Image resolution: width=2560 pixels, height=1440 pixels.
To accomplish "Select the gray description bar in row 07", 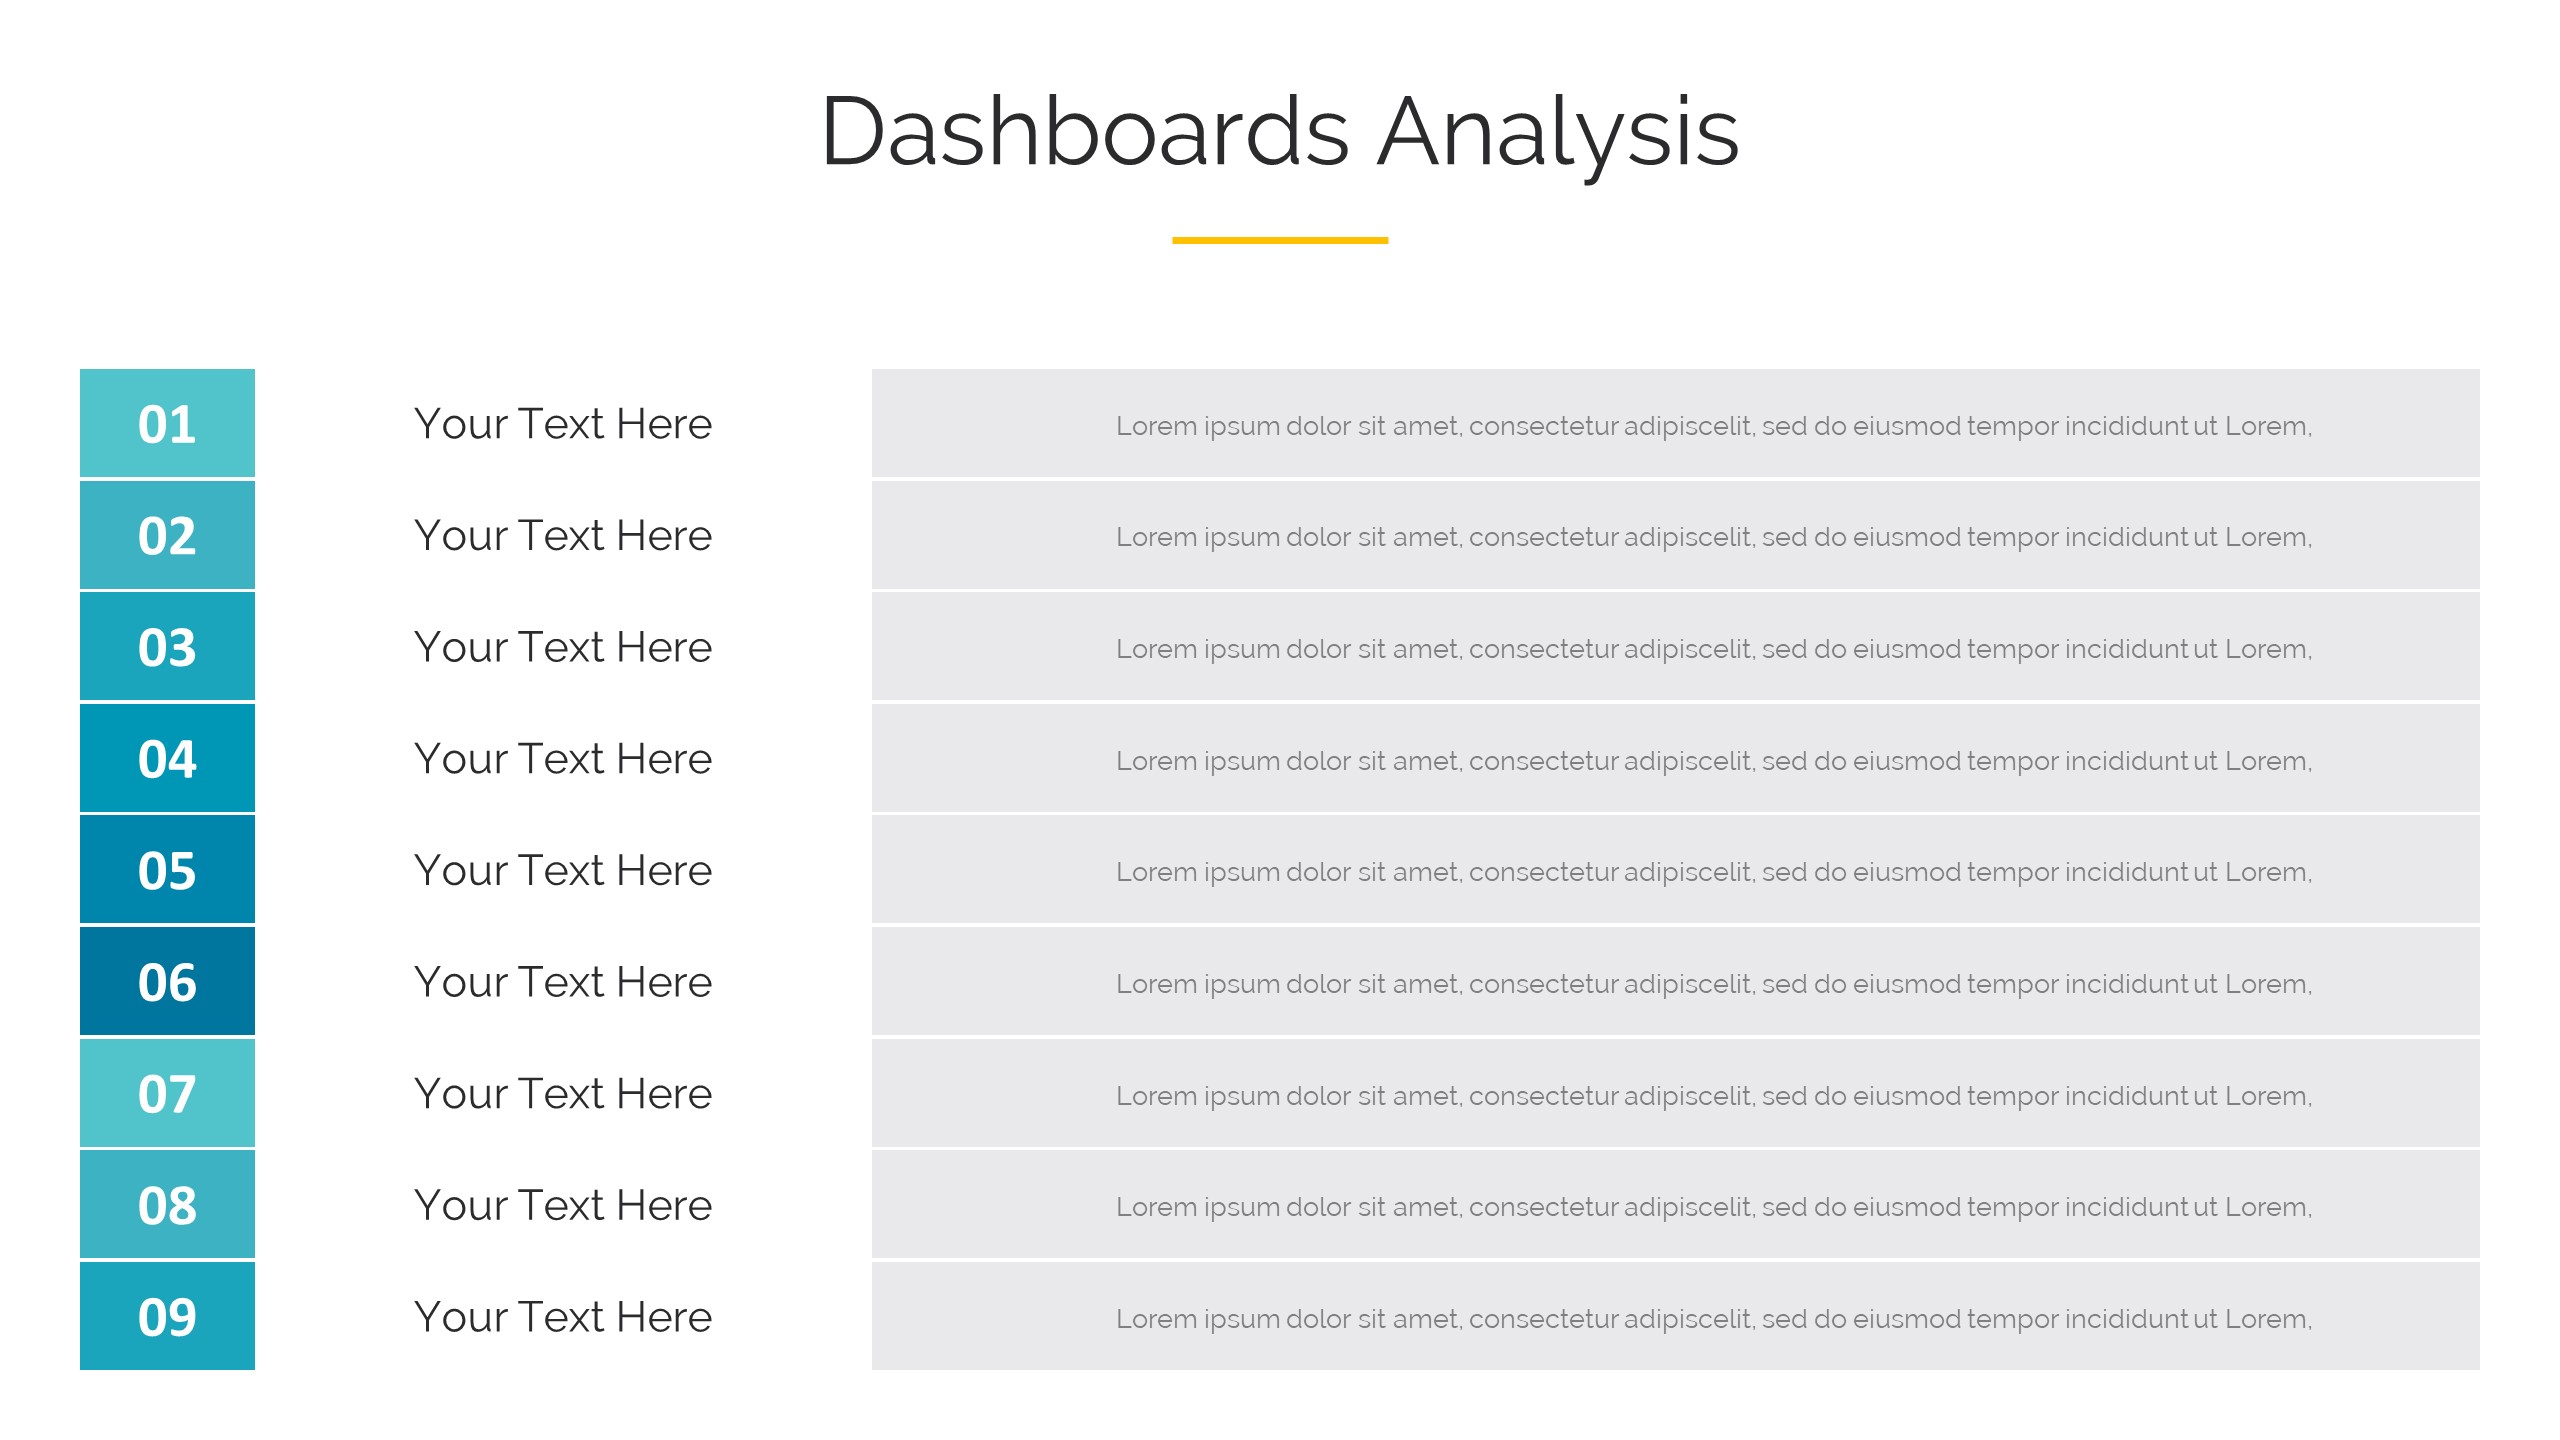I will pos(1675,1094).
